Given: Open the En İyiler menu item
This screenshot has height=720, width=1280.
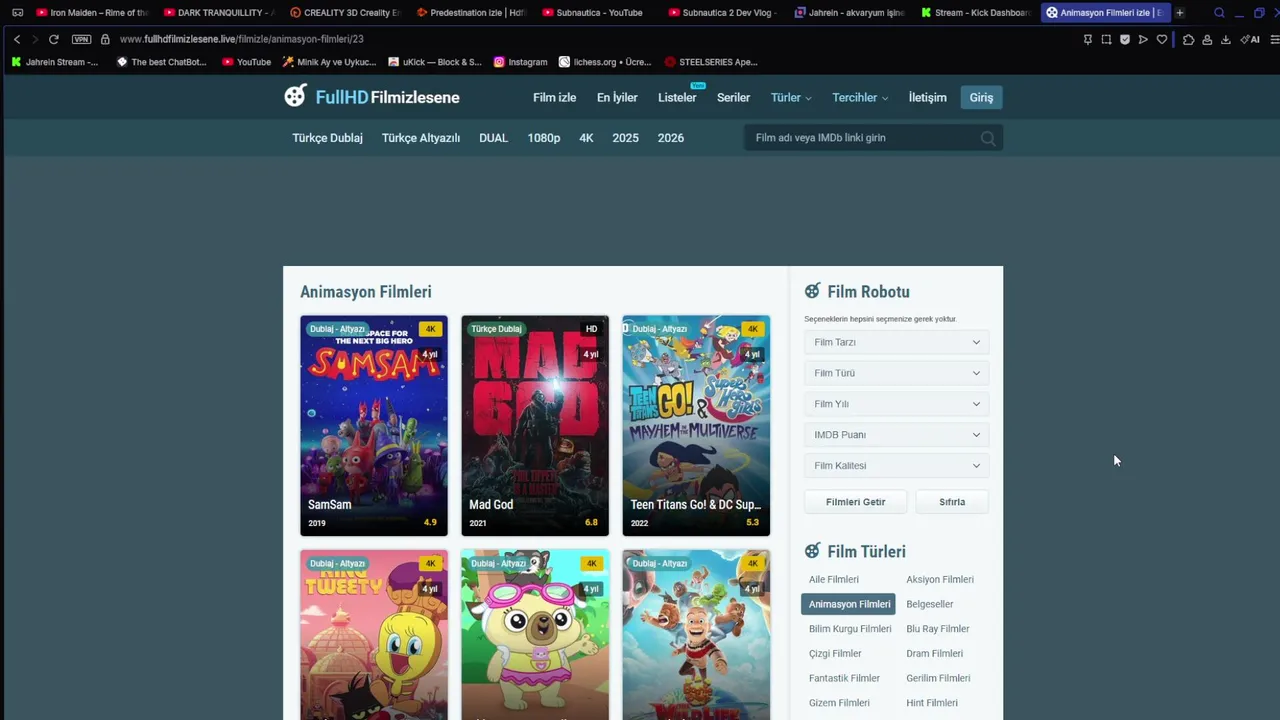Looking at the screenshot, I should point(617,97).
